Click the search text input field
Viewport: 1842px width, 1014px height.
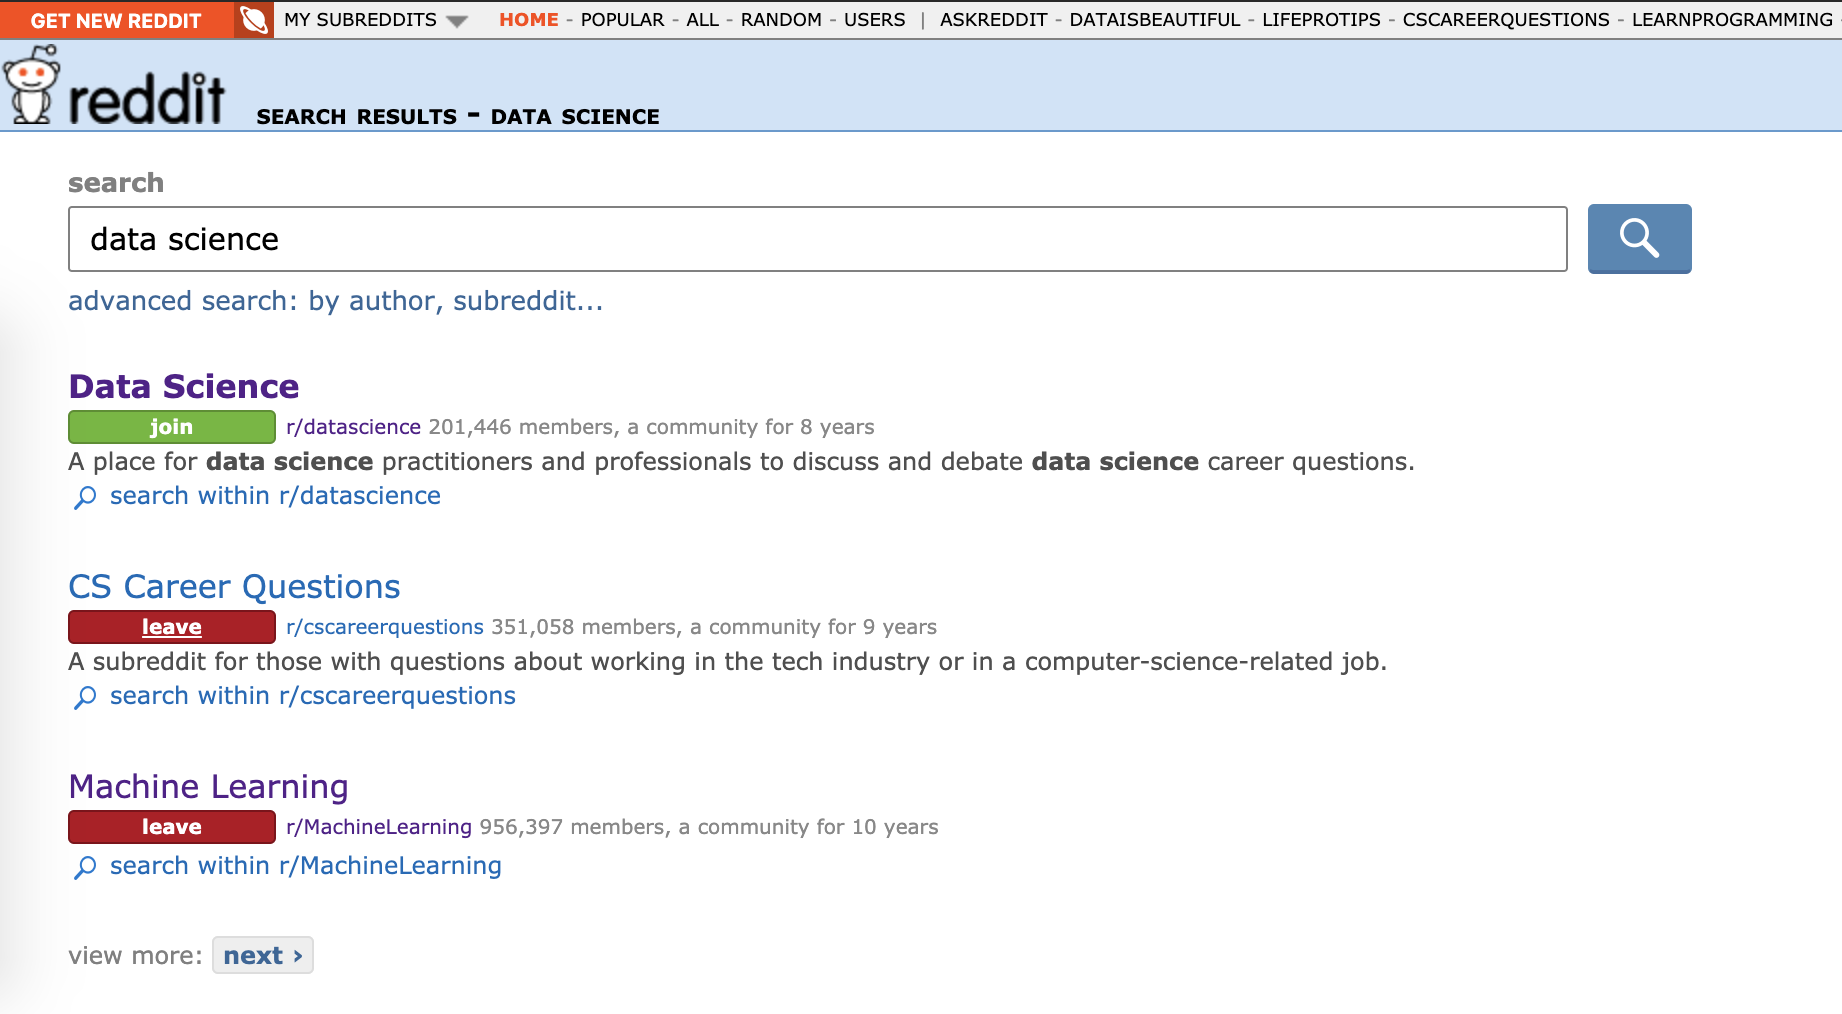817,239
